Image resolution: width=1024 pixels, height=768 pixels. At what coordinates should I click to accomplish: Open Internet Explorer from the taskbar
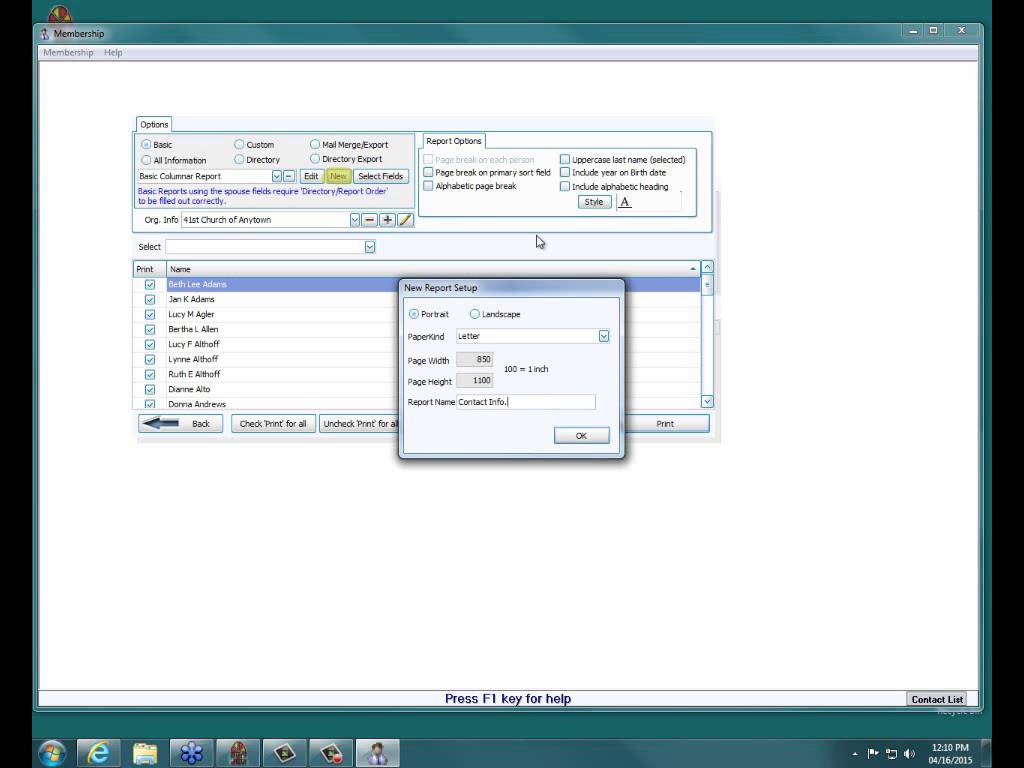[x=98, y=753]
